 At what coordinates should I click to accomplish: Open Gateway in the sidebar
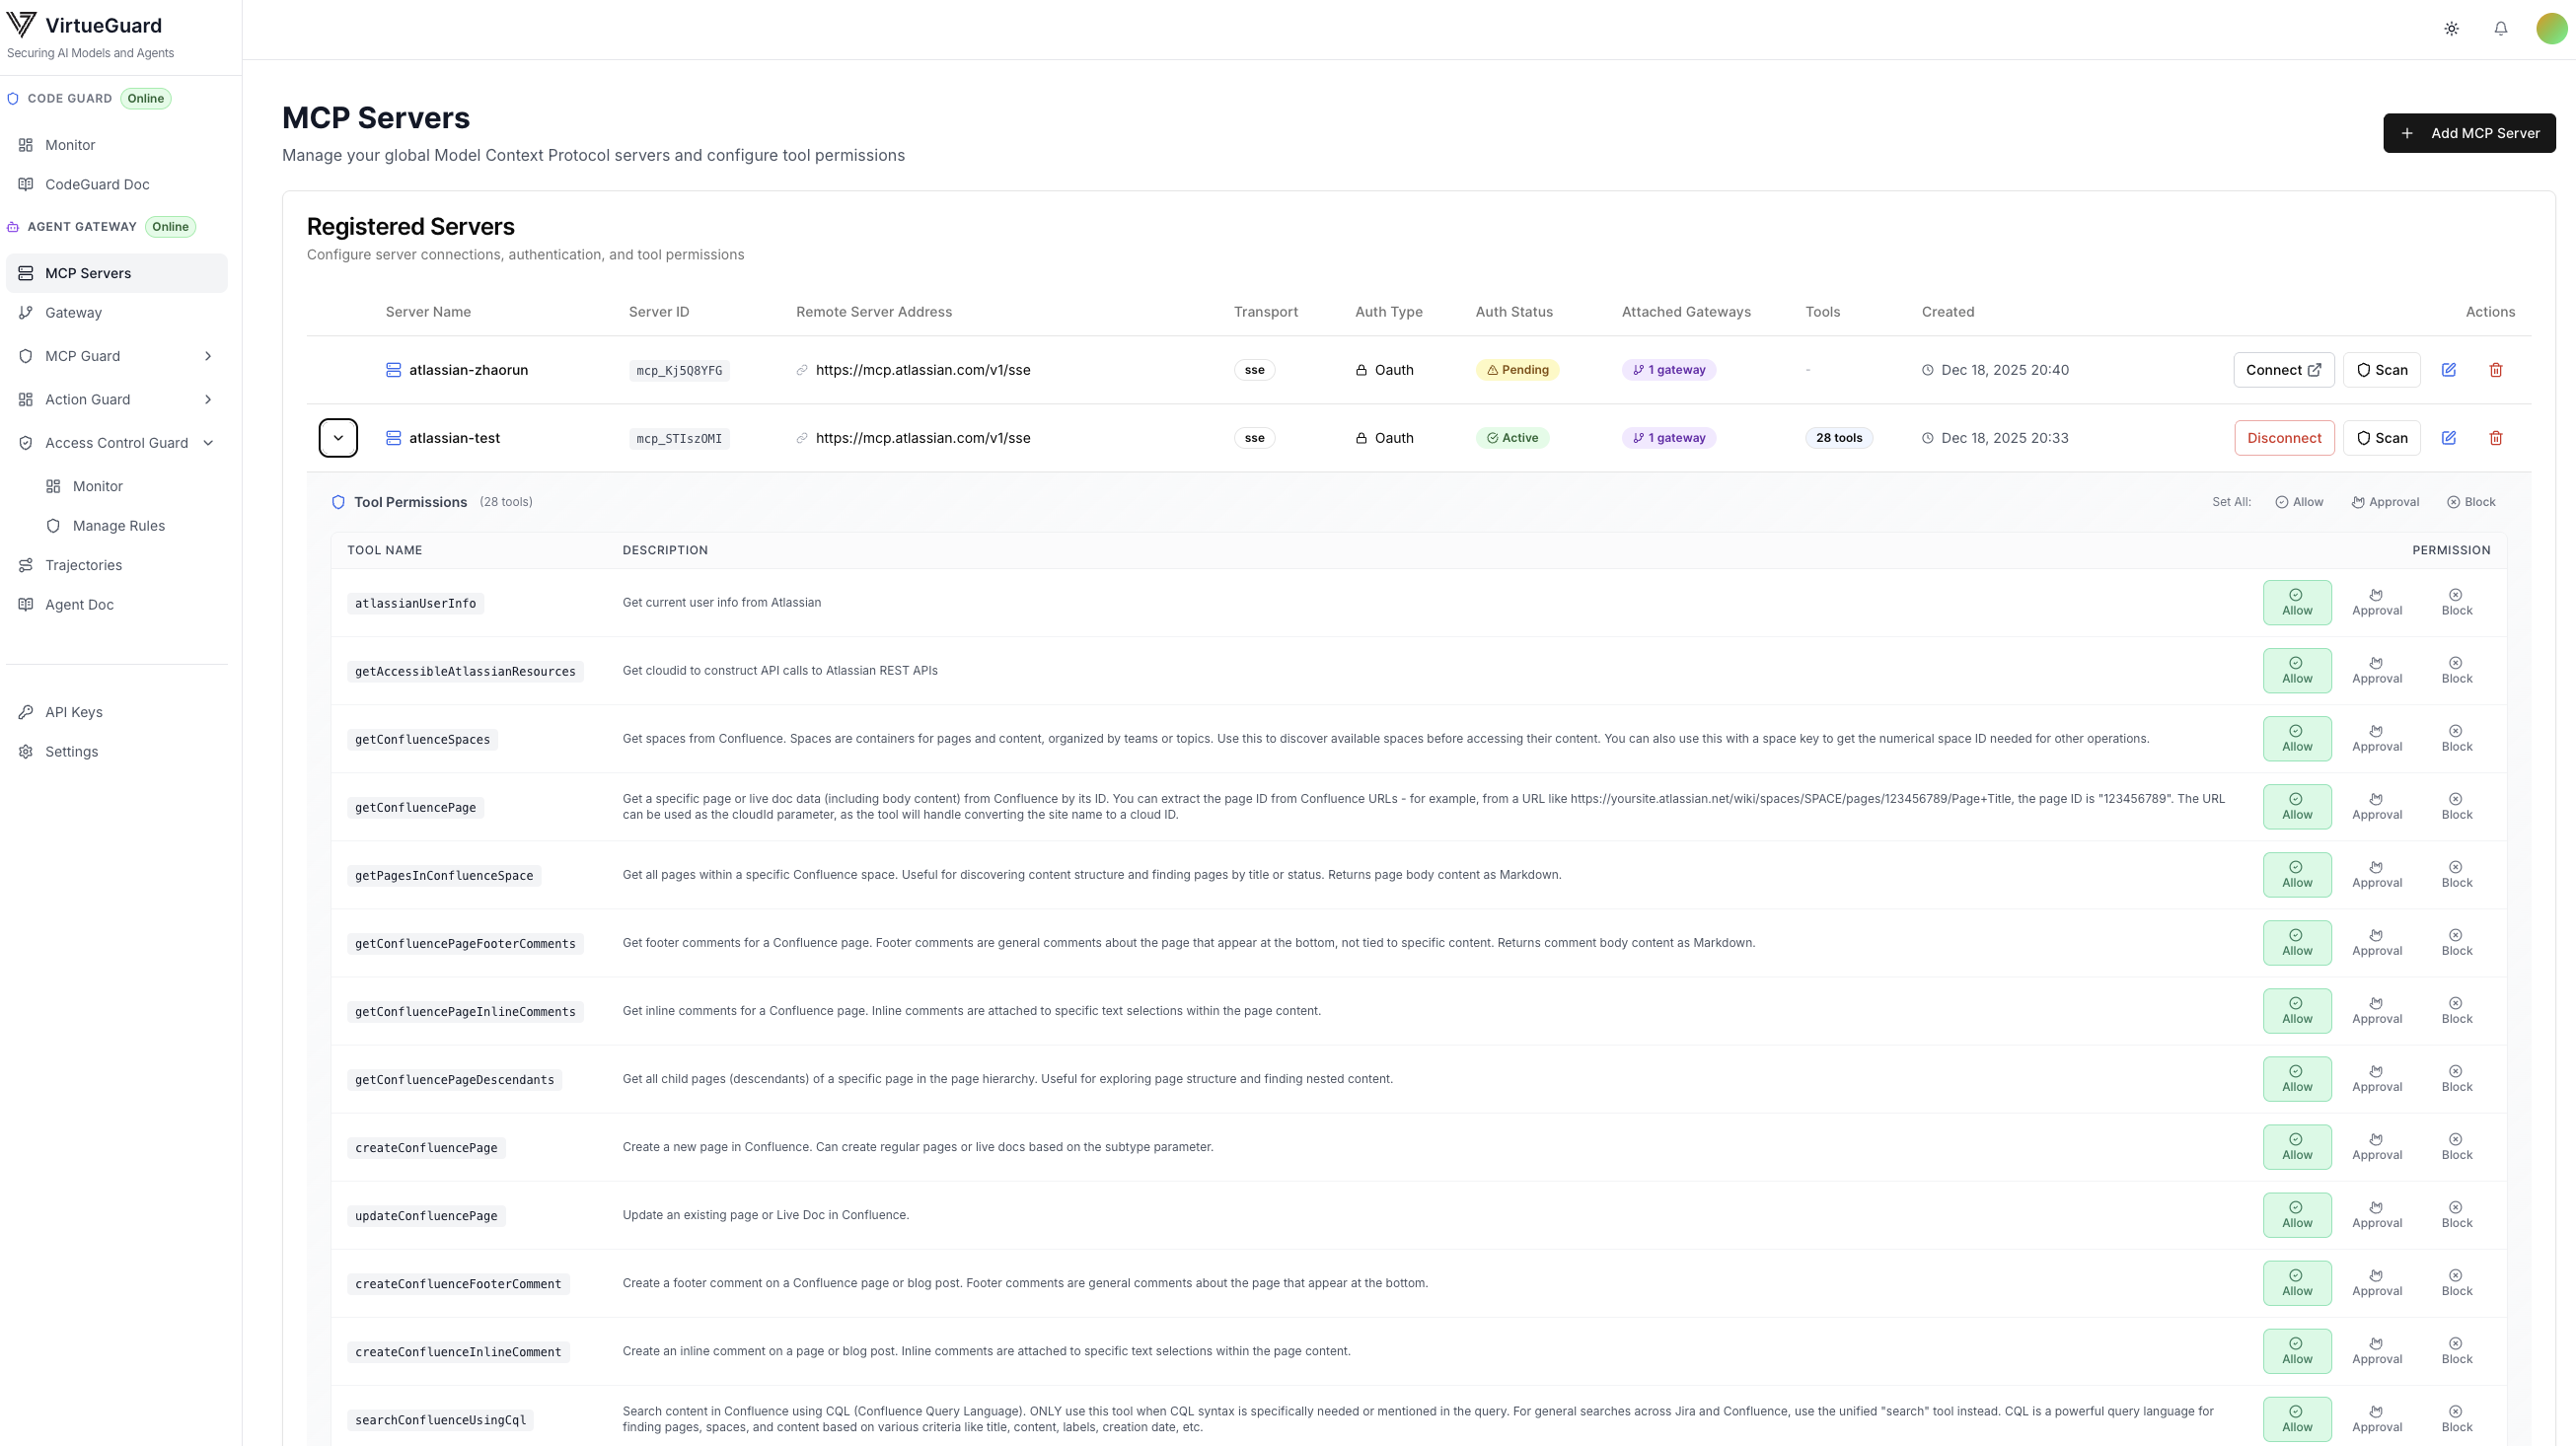coord(73,313)
